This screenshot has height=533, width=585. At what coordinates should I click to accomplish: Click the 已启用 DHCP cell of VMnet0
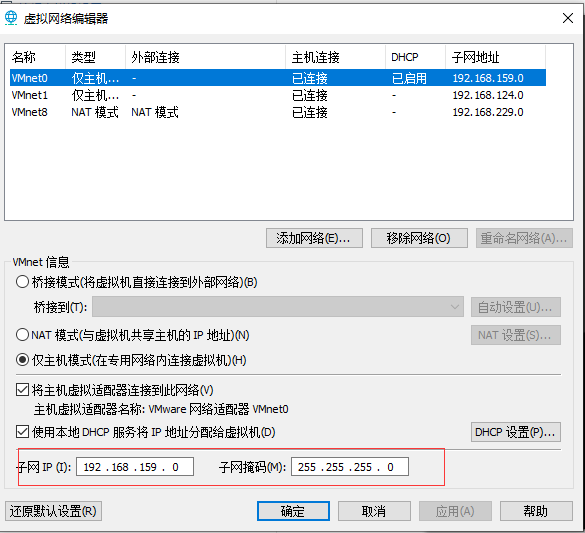[409, 78]
